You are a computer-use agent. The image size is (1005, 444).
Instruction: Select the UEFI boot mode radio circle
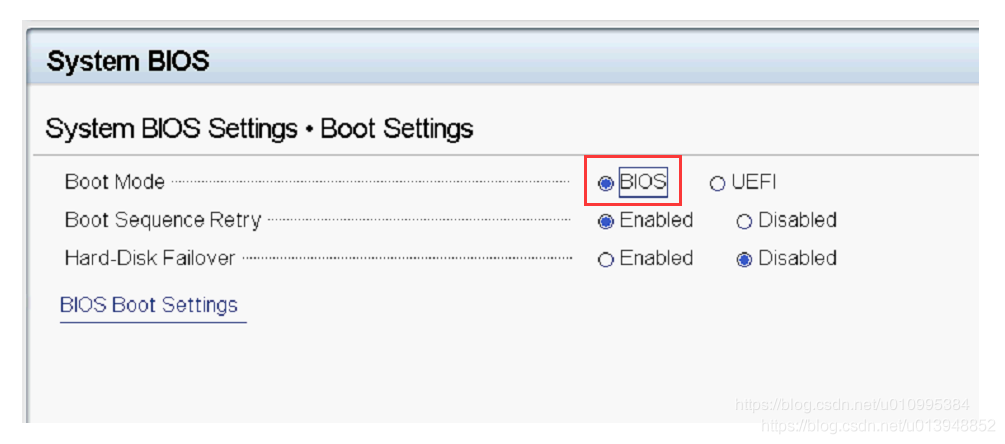[x=717, y=184]
